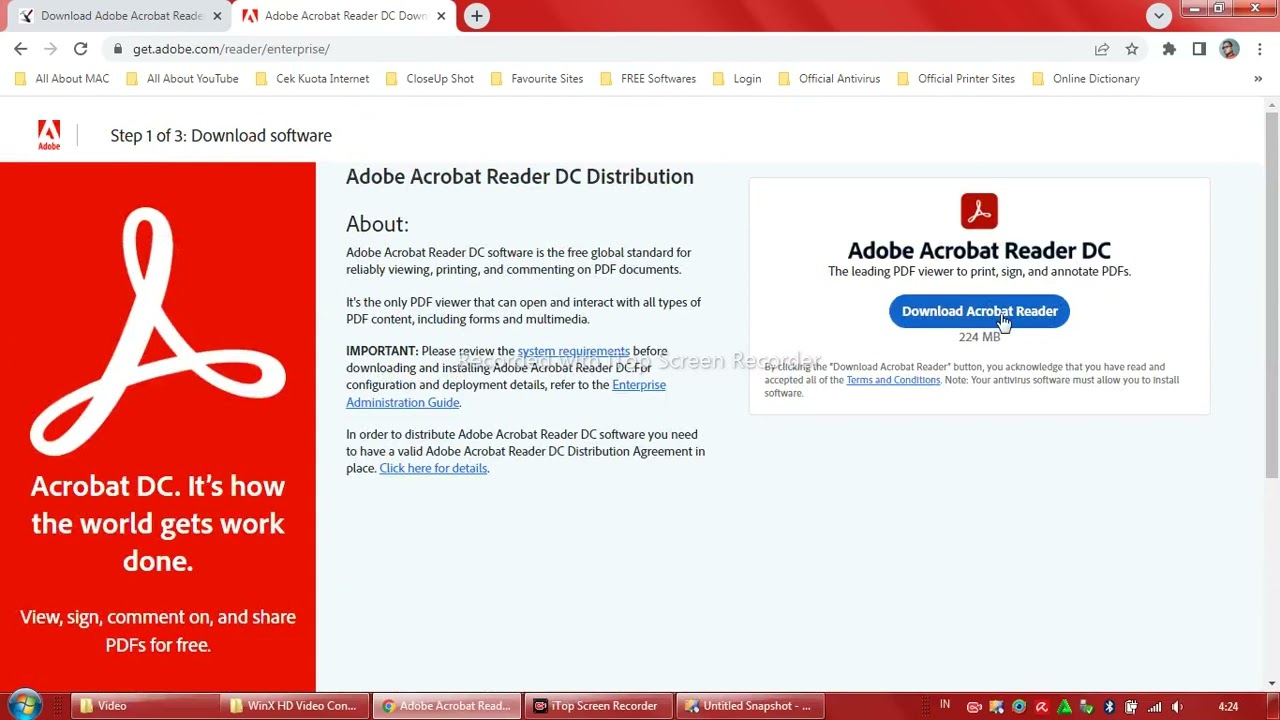Open the Favourite Sites bookmark folder
The width and height of the screenshot is (1280, 720).
coord(537,79)
